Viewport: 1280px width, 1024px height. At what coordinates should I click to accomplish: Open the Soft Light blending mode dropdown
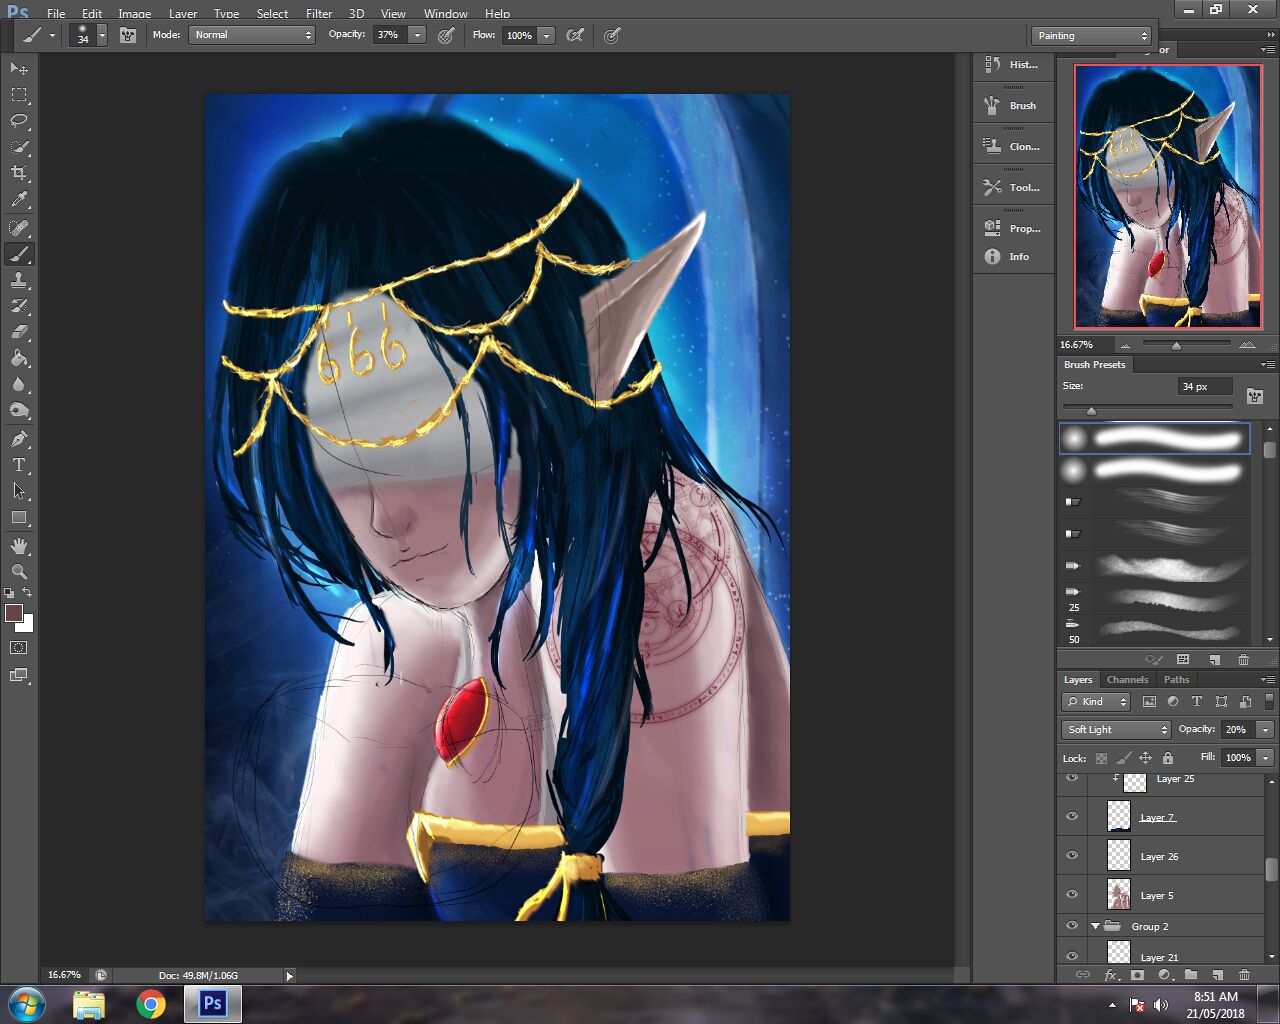pos(1116,730)
